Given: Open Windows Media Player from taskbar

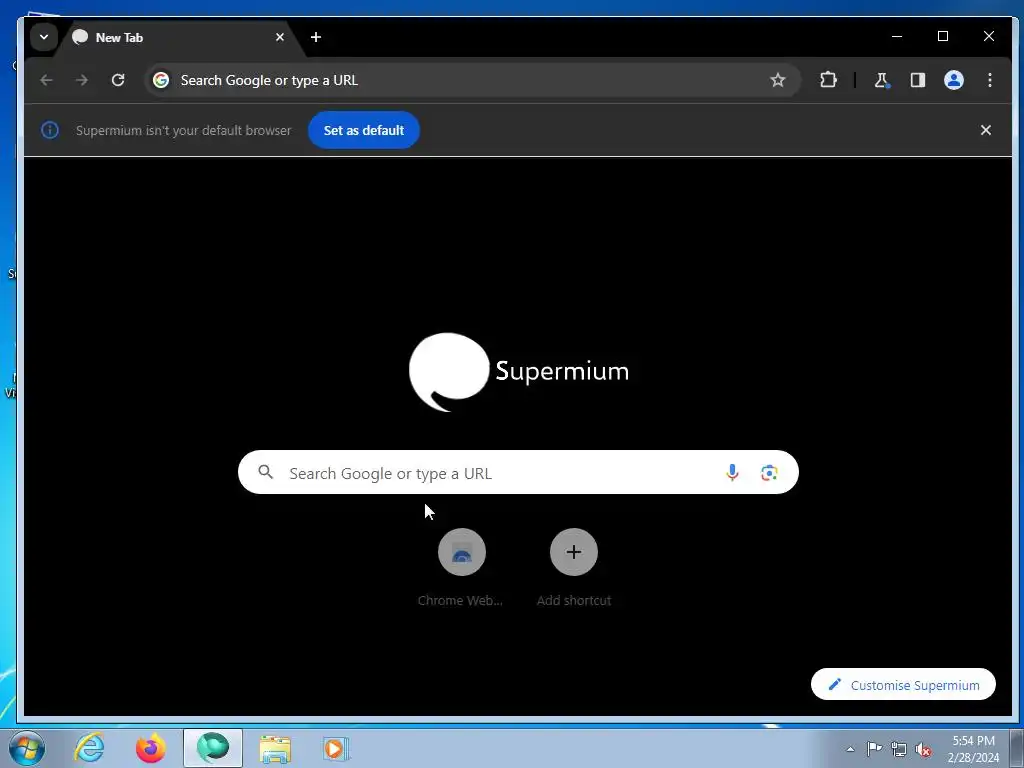Looking at the screenshot, I should click(336, 748).
